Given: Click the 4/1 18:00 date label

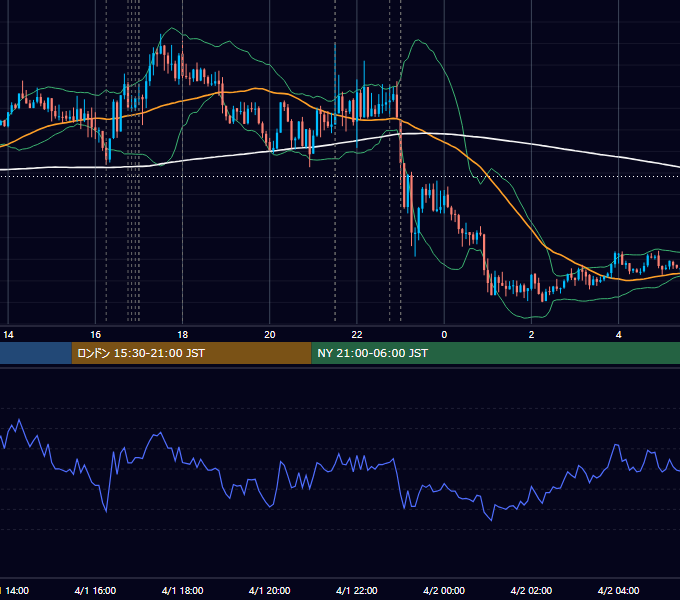Looking at the screenshot, I should point(183,591).
